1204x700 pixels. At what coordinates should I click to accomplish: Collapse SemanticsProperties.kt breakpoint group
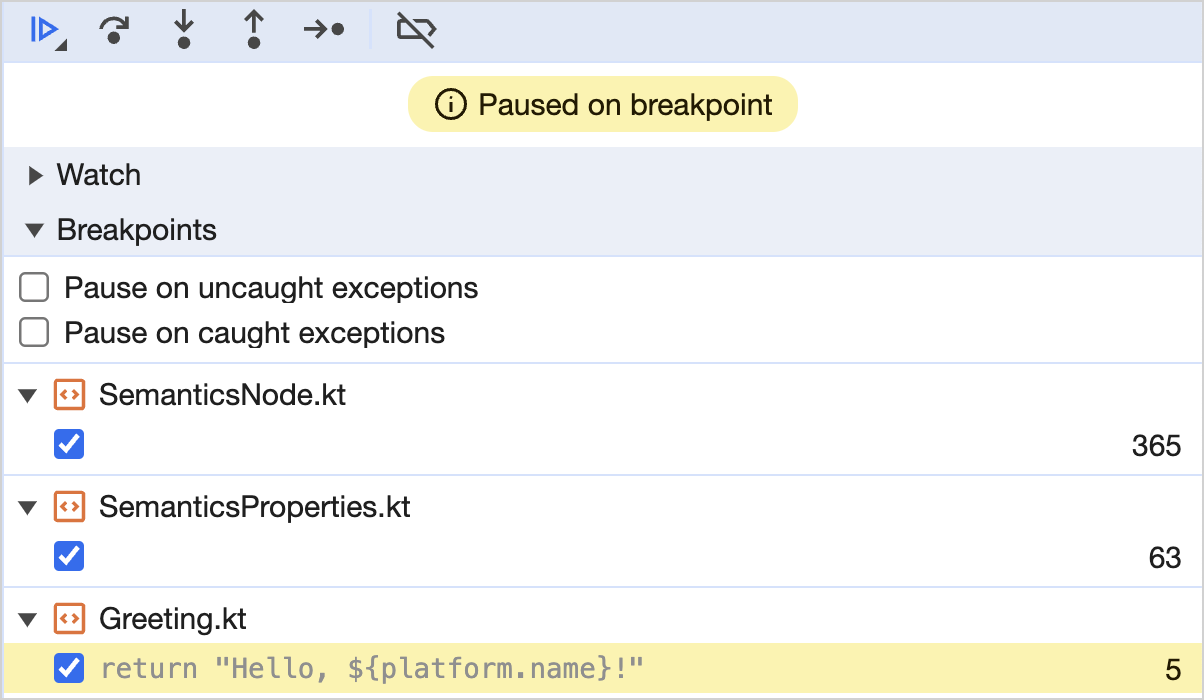click(x=27, y=508)
